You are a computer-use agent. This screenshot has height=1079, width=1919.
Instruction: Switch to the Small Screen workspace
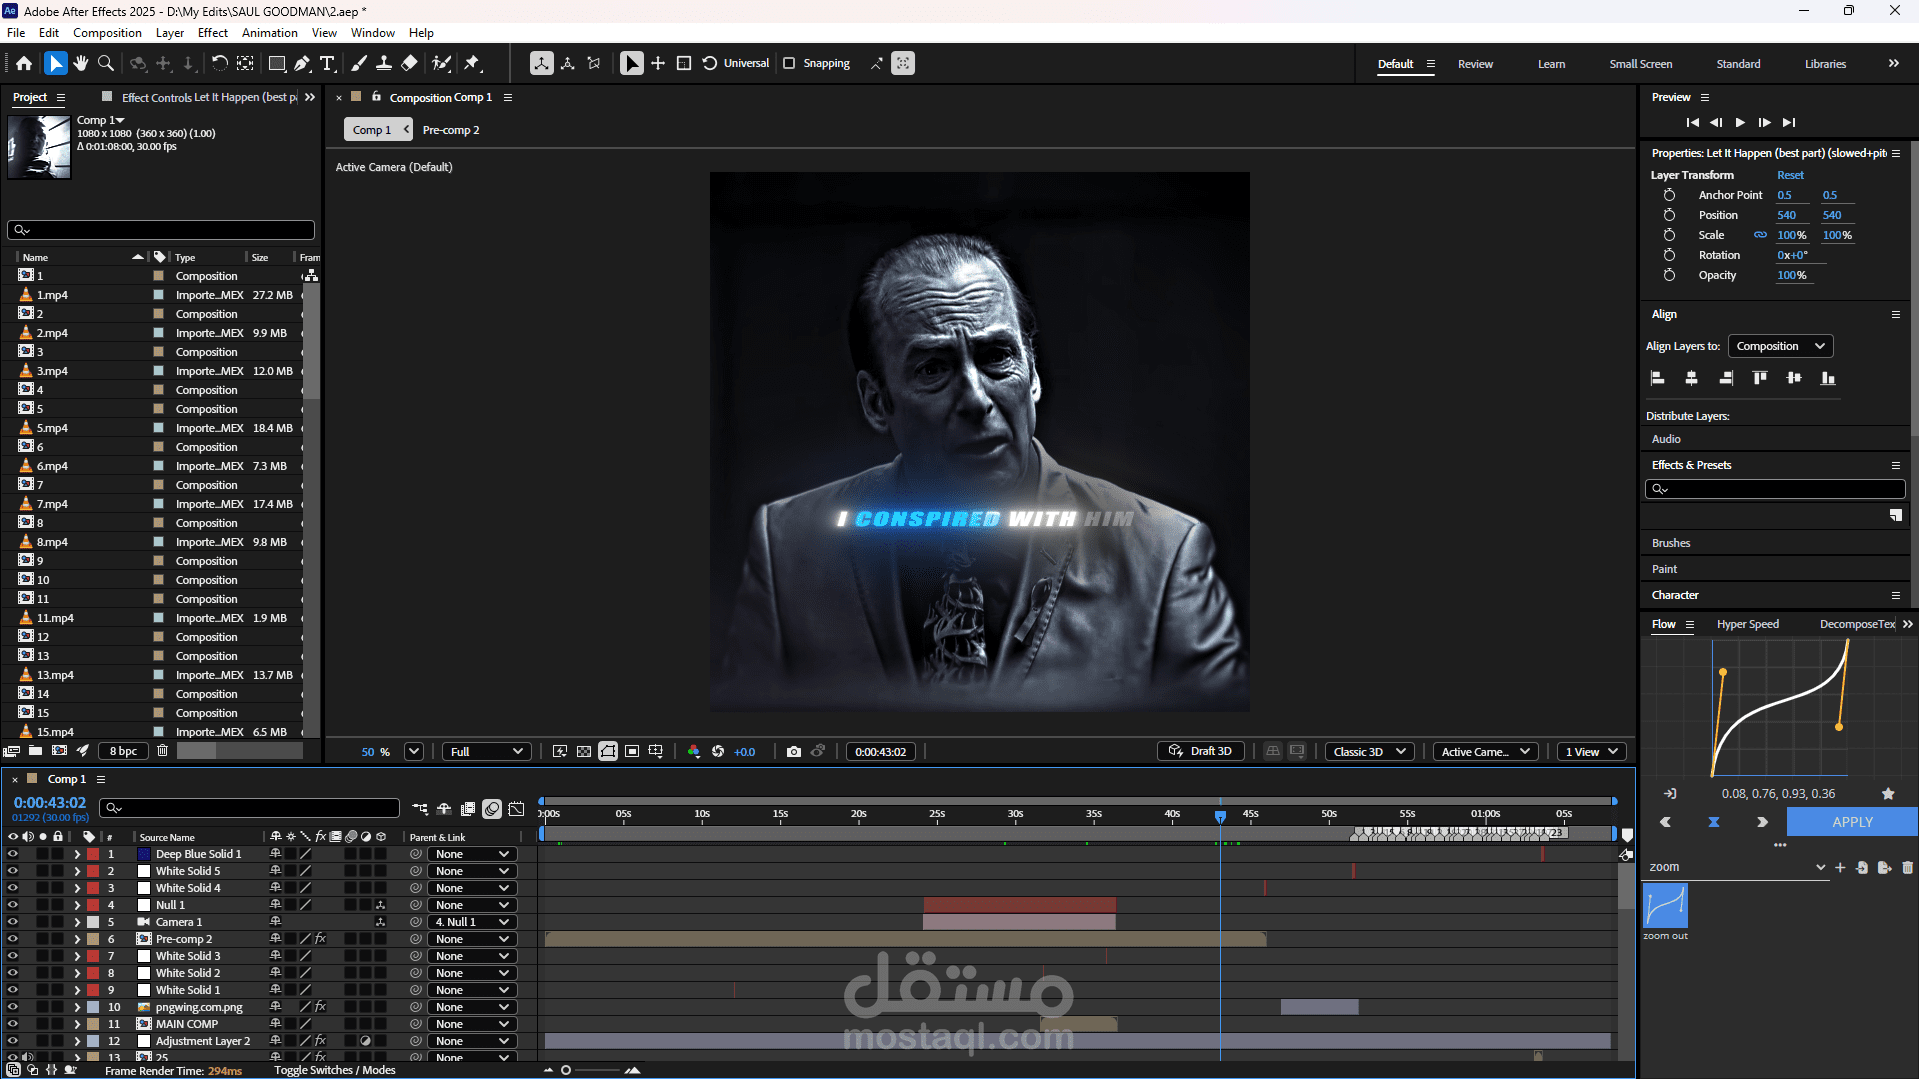coord(1640,64)
